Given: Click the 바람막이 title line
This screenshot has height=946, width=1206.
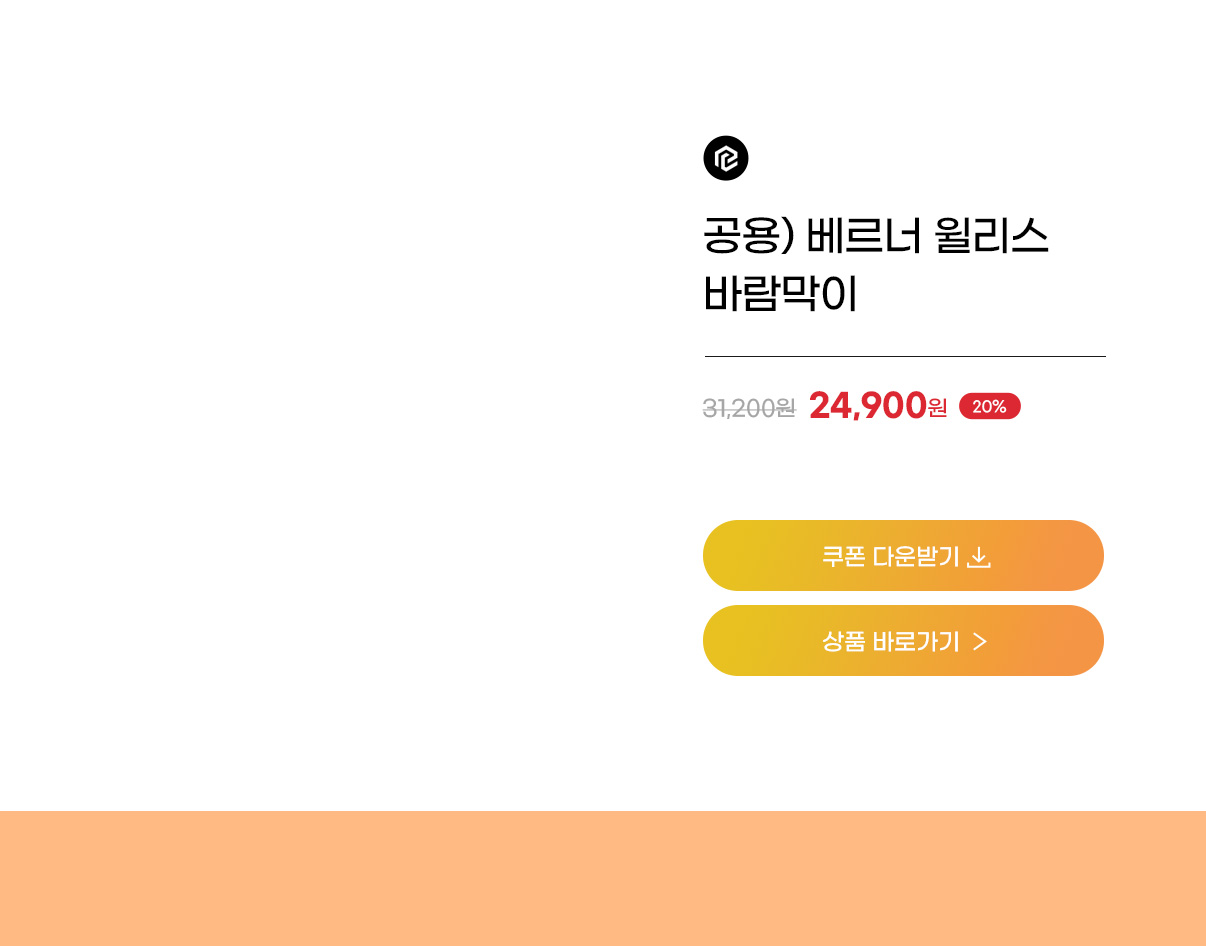Looking at the screenshot, I should pyautogui.click(x=781, y=294).
